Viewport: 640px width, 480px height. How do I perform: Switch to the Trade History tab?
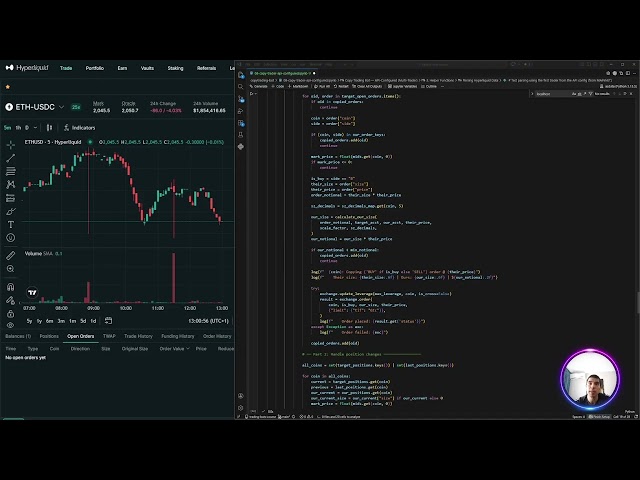point(138,336)
